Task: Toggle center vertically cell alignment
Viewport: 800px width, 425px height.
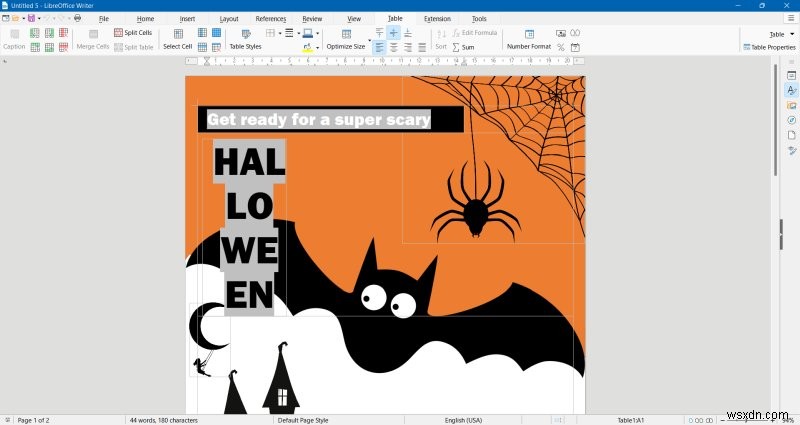Action: 393,33
